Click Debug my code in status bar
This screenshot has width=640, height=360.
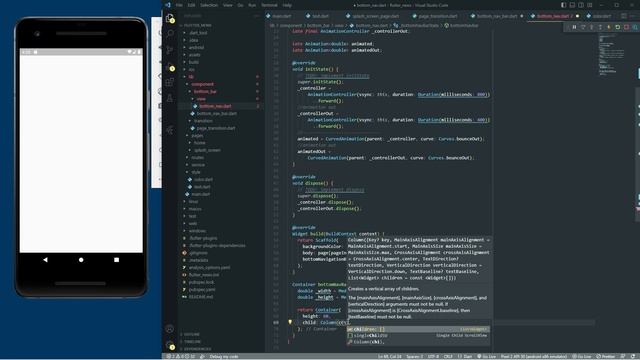[224, 356]
